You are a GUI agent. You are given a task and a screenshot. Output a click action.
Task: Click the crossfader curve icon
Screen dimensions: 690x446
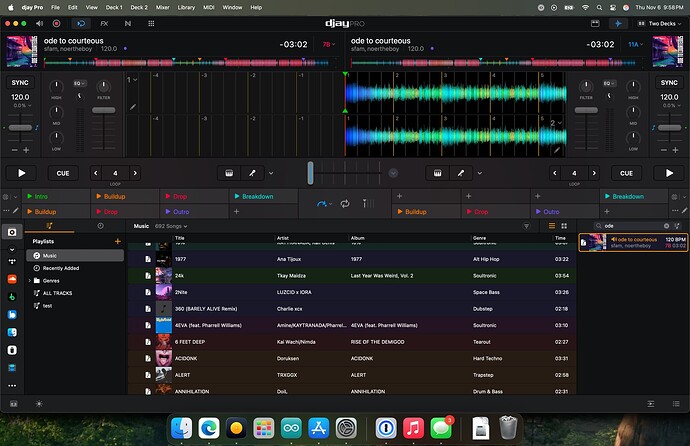coord(322,204)
